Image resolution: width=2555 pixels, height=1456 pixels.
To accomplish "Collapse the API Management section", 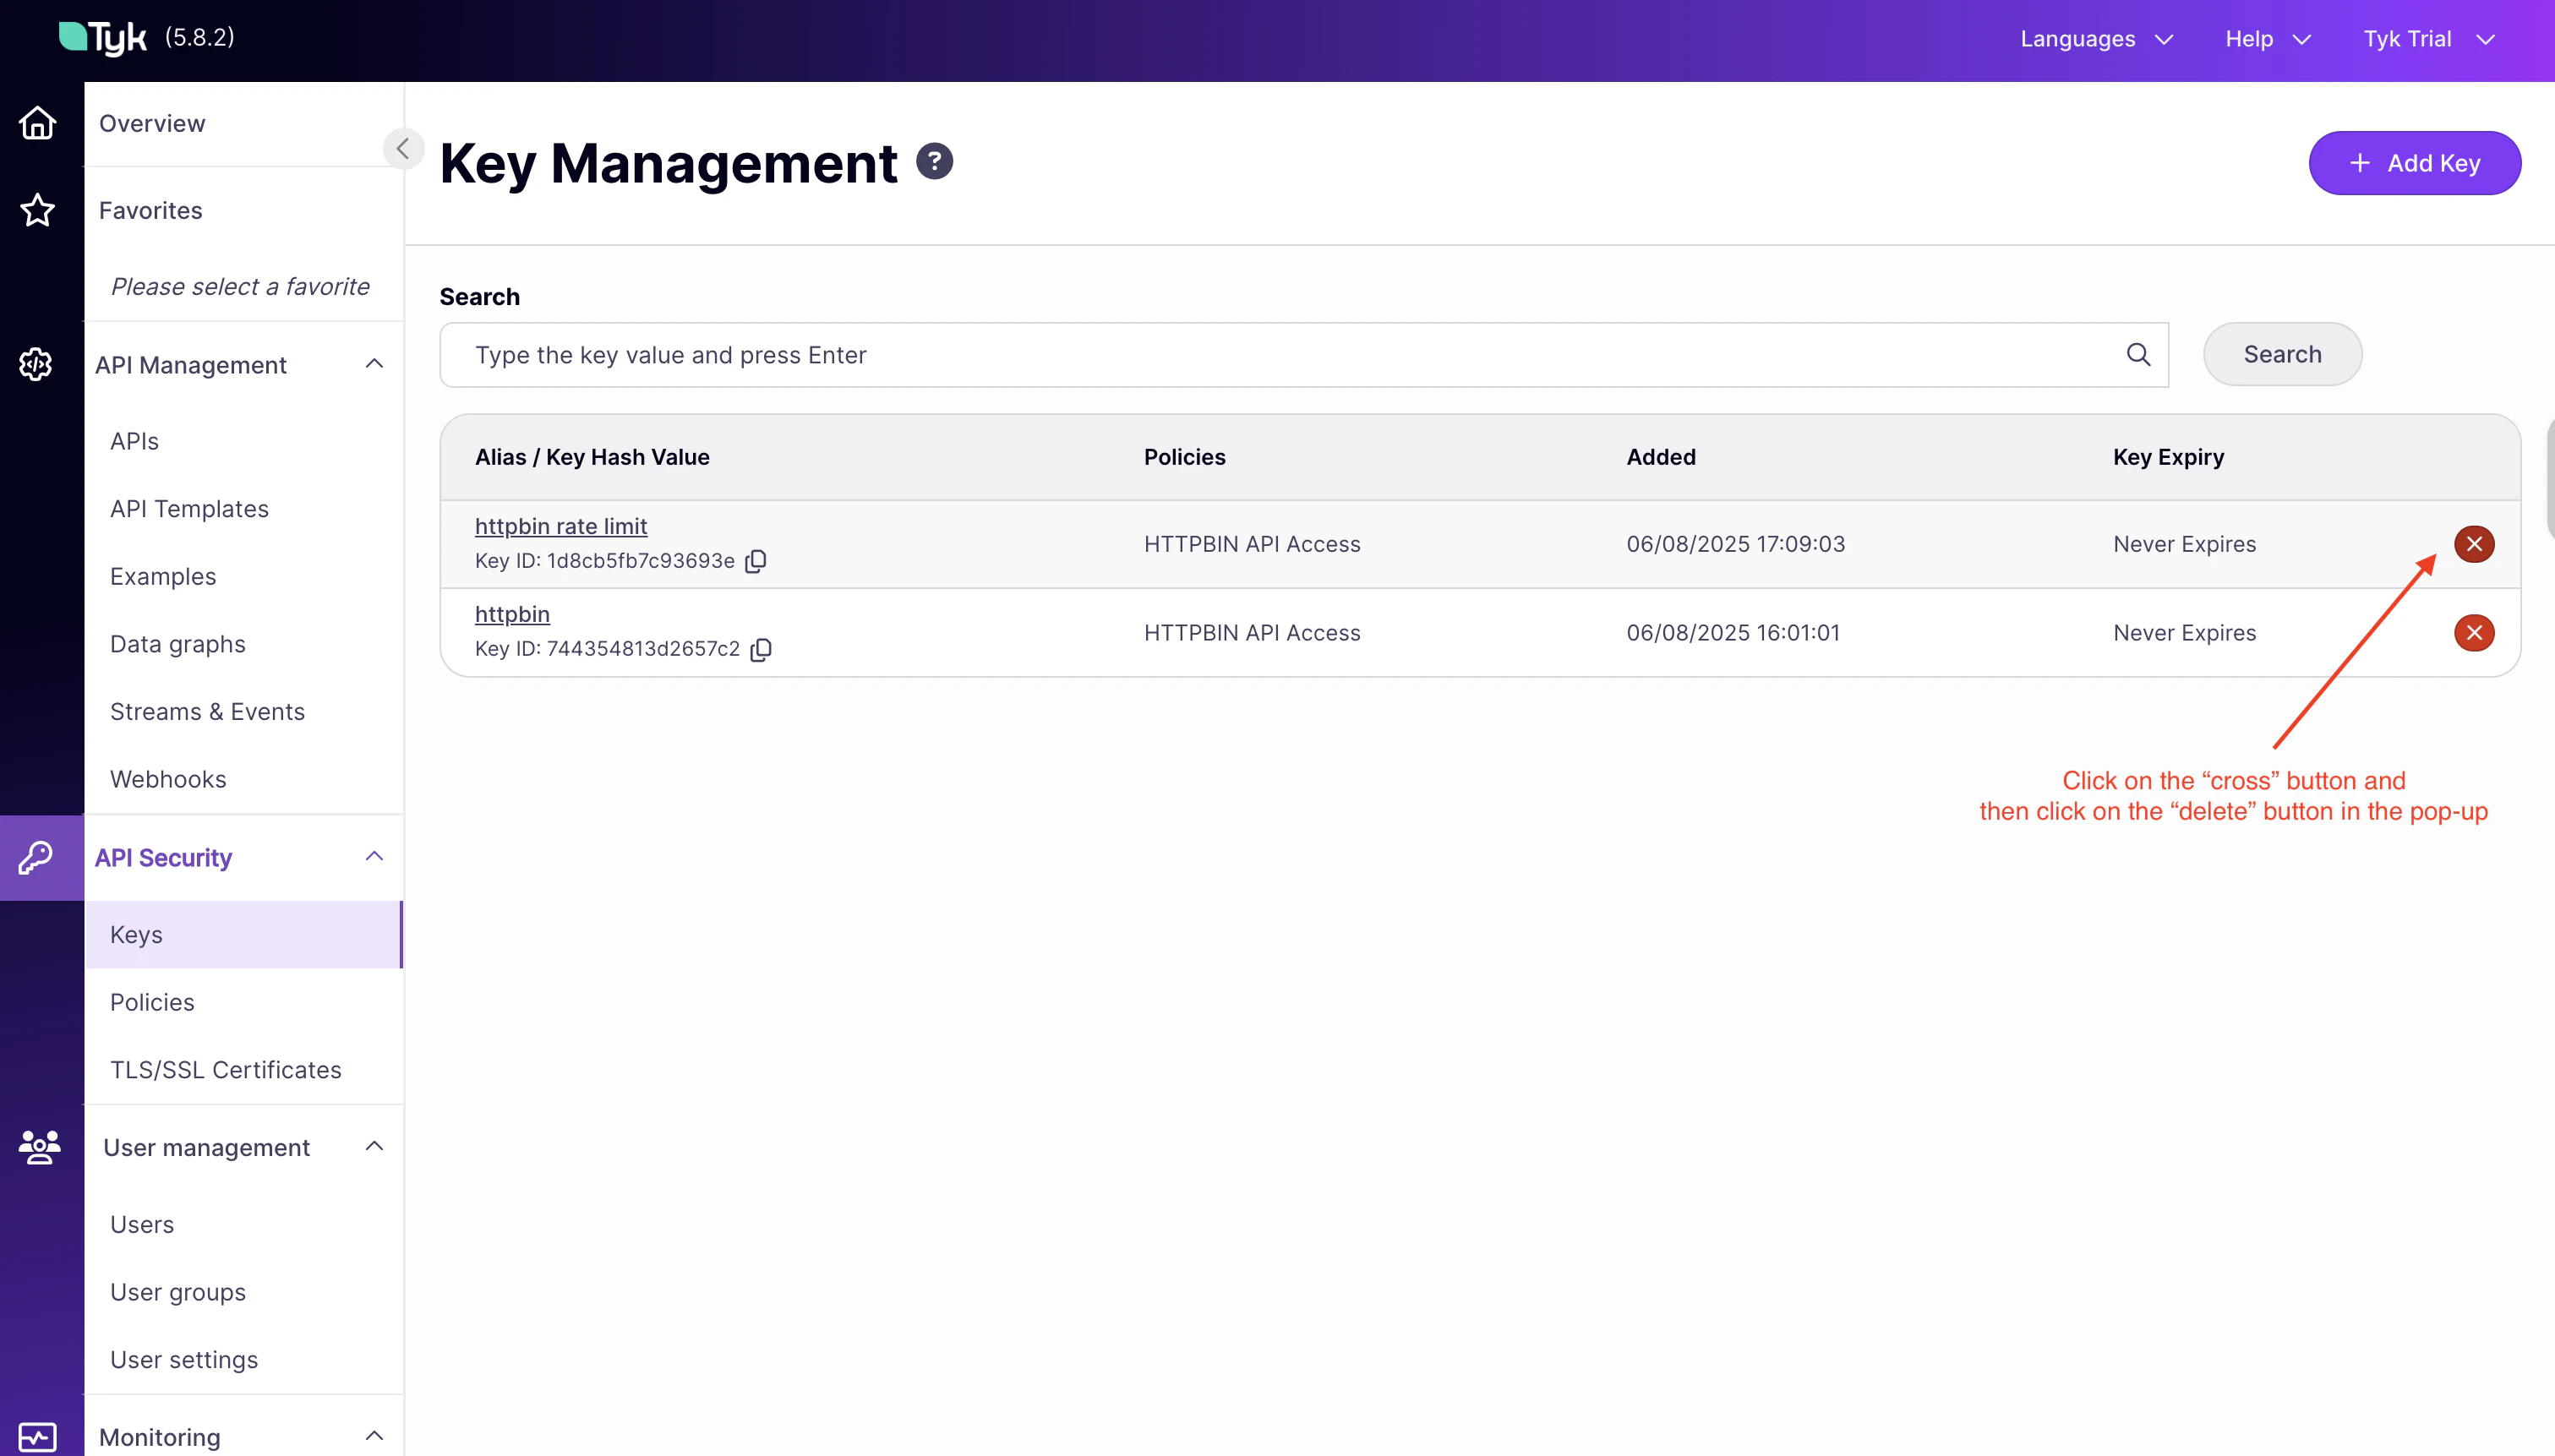I will pyautogui.click(x=375, y=364).
